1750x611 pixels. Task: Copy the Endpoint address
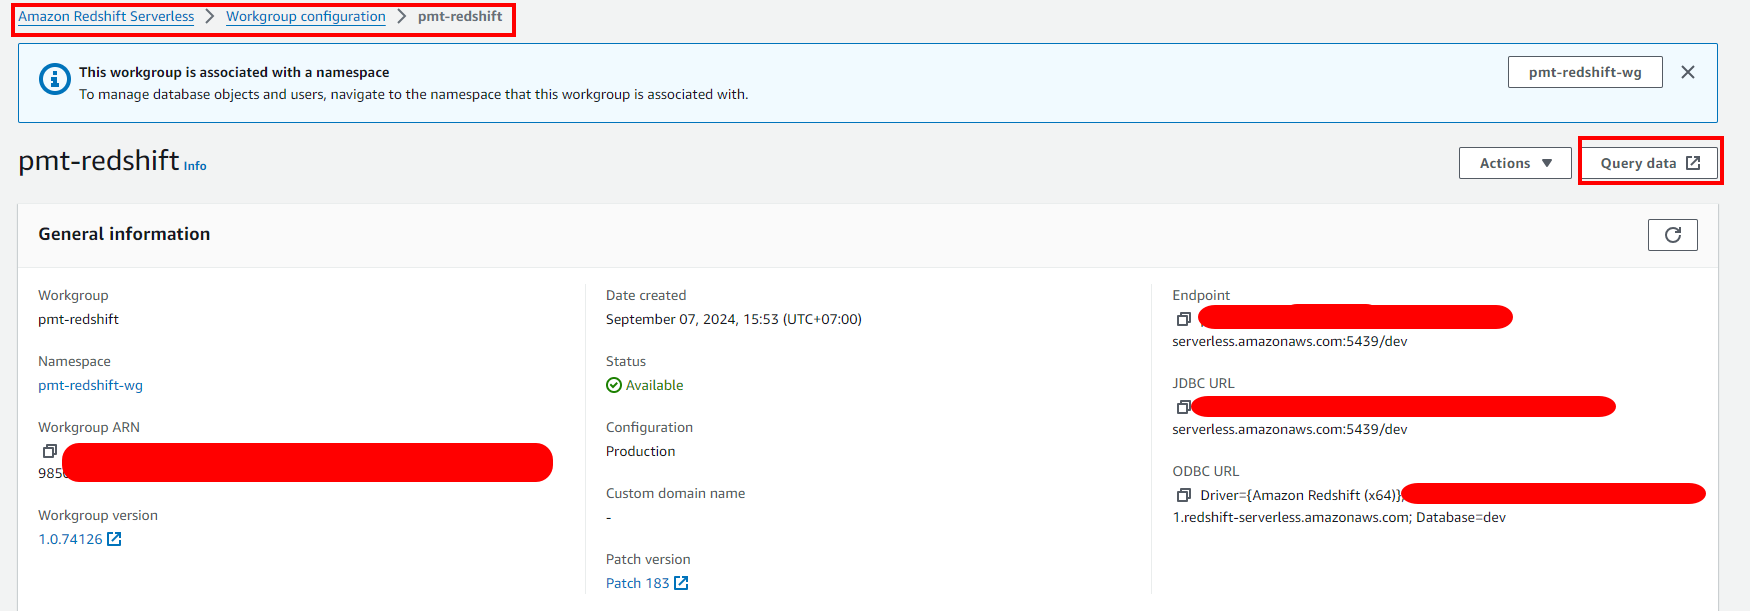point(1183,319)
